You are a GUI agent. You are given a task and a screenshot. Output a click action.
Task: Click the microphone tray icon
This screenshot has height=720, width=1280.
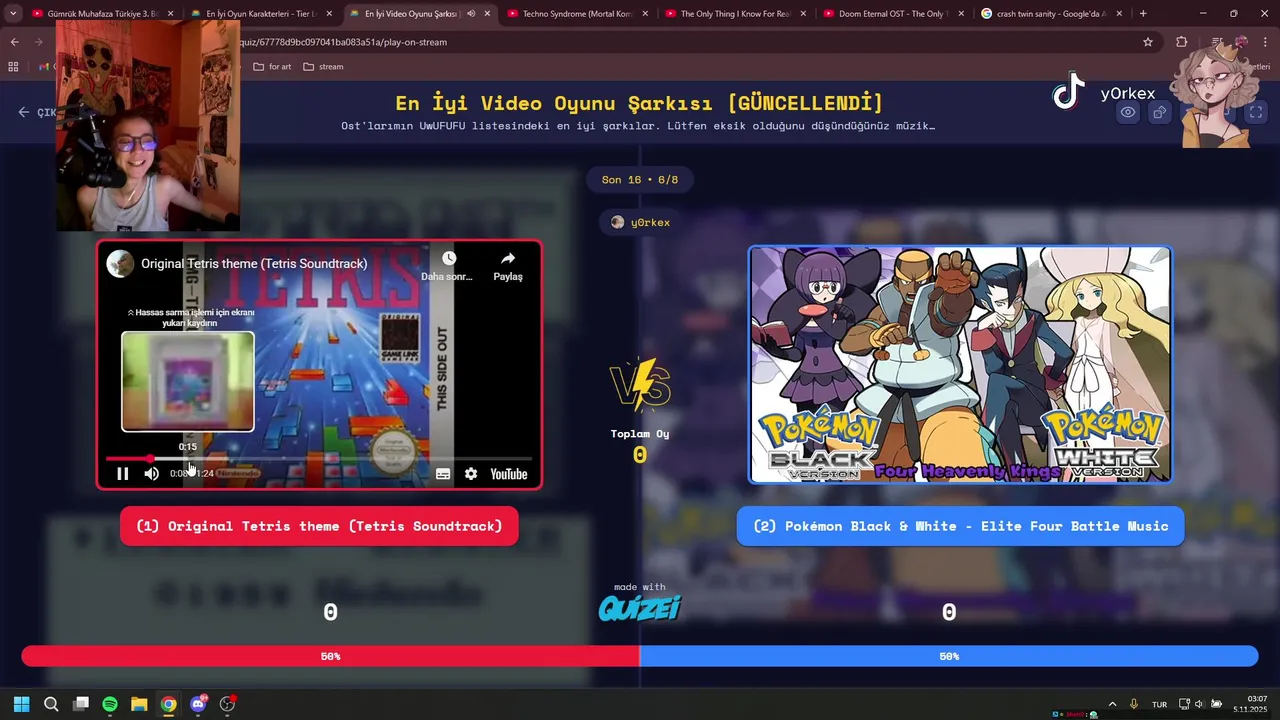point(1134,704)
